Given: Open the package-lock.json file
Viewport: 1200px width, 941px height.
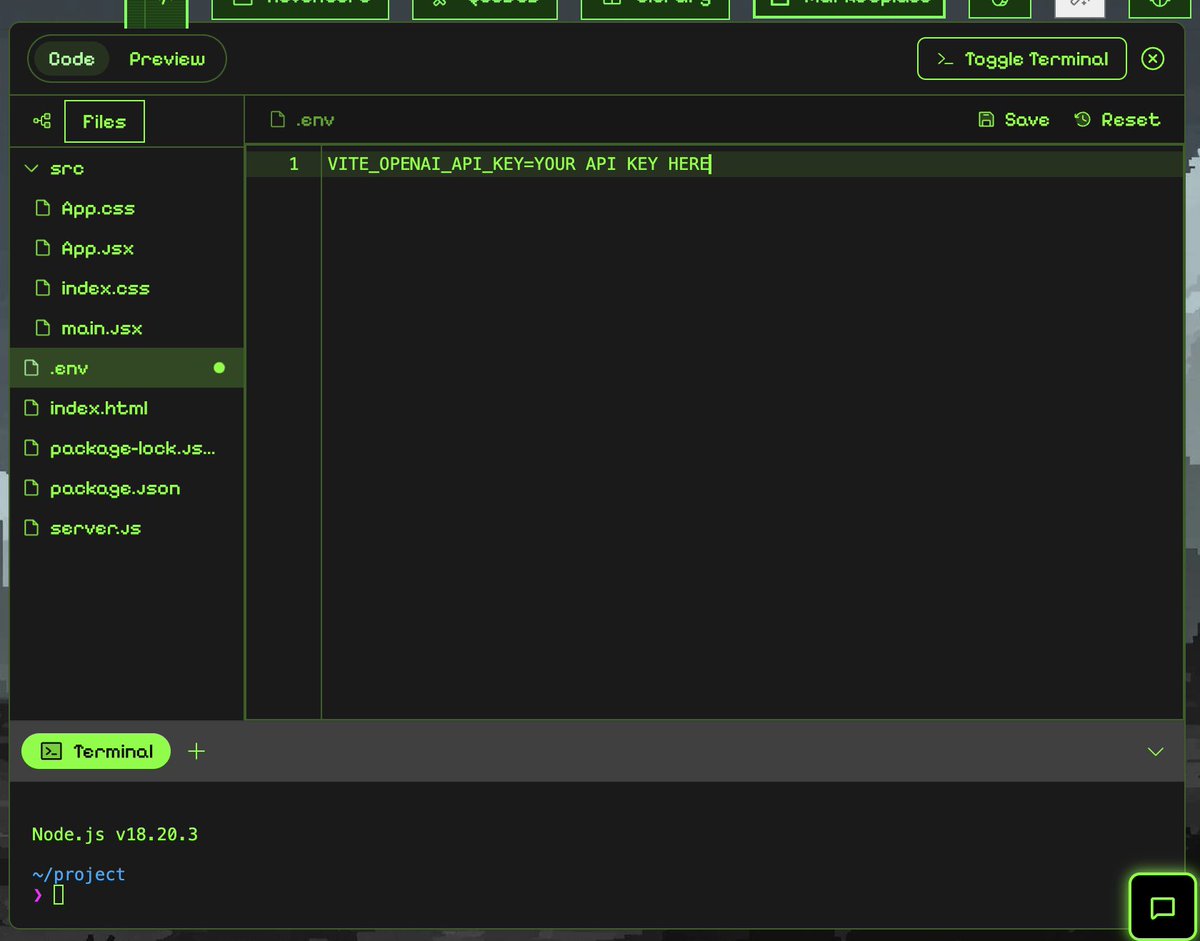Looking at the screenshot, I should click(127, 448).
